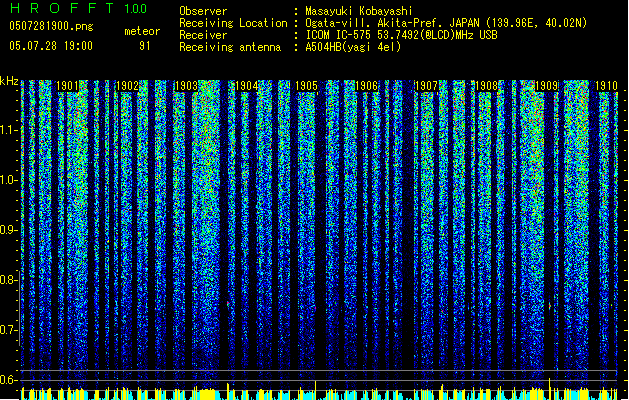Click the ICOM IC-575 receiver text

pos(401,35)
